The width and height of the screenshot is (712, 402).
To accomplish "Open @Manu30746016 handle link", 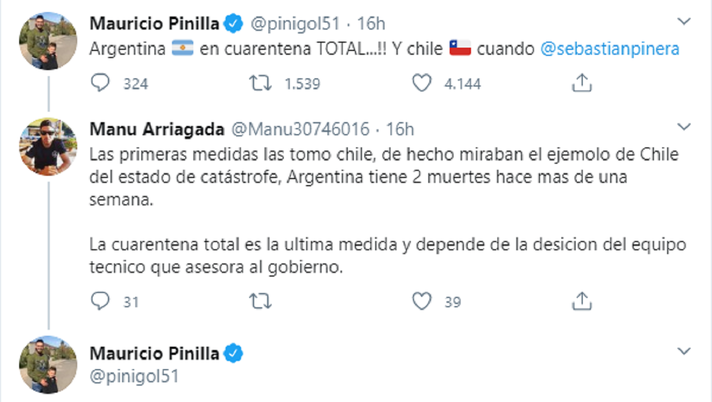I will point(301,128).
